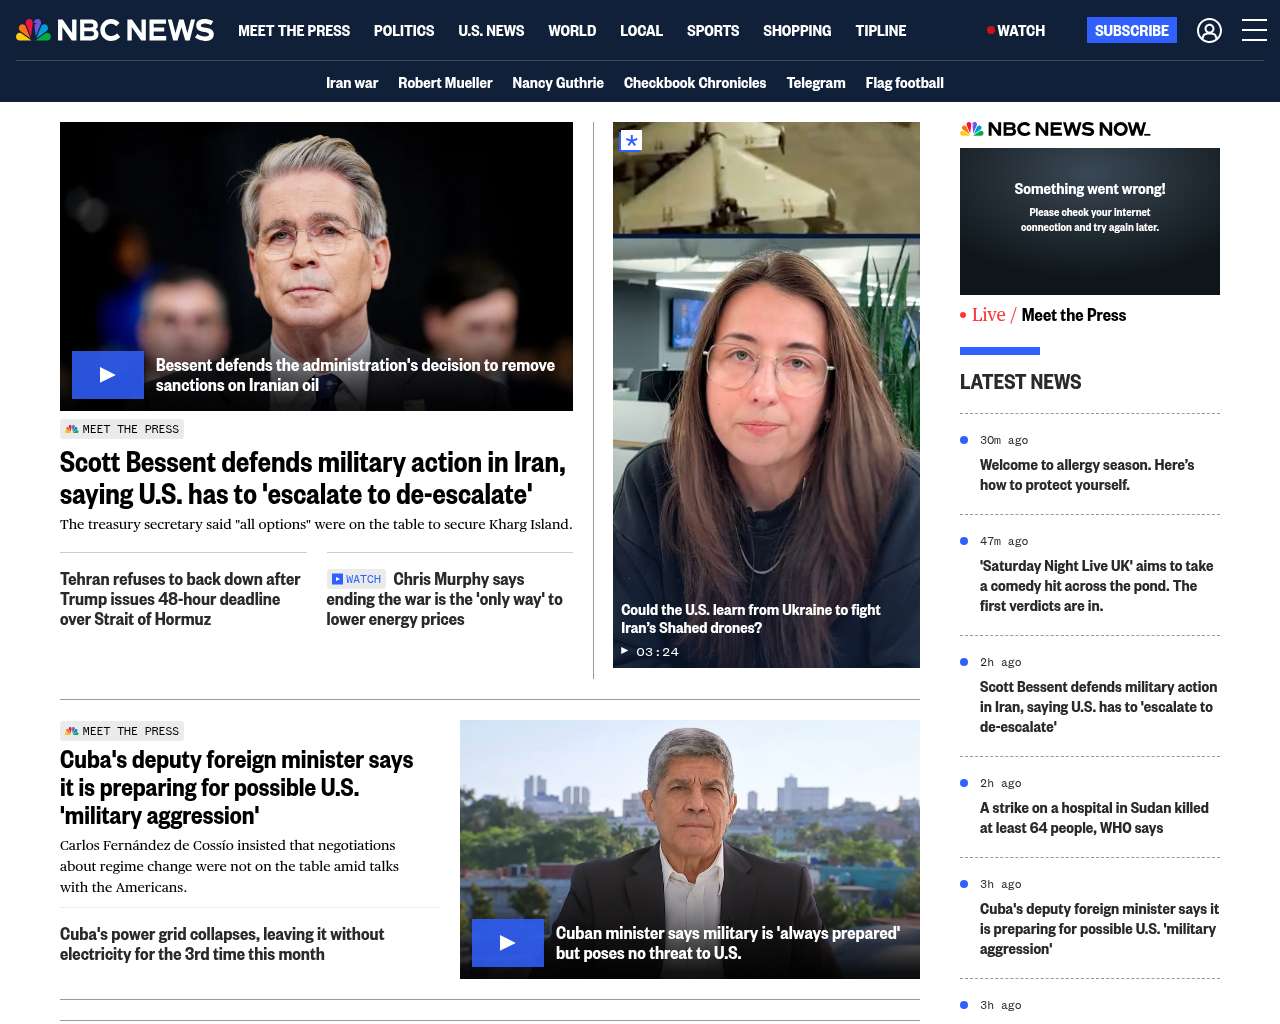1280x1024 pixels.
Task: Click the NBC News Now video player
Action: point(1090,221)
